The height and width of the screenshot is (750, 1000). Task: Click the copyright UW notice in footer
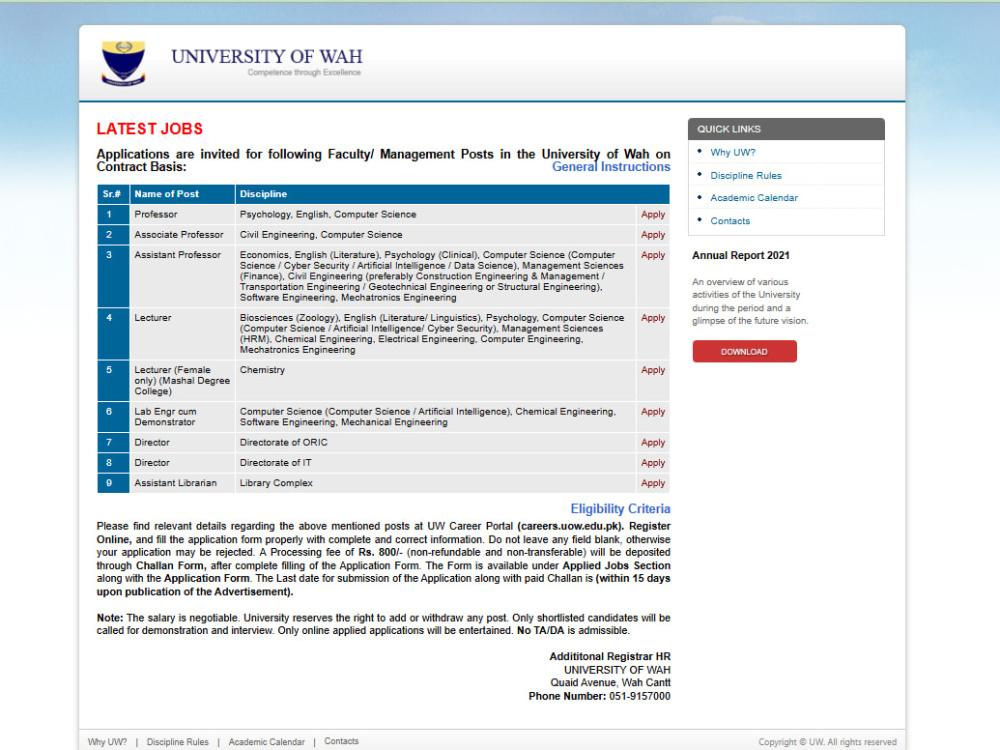tap(827, 742)
